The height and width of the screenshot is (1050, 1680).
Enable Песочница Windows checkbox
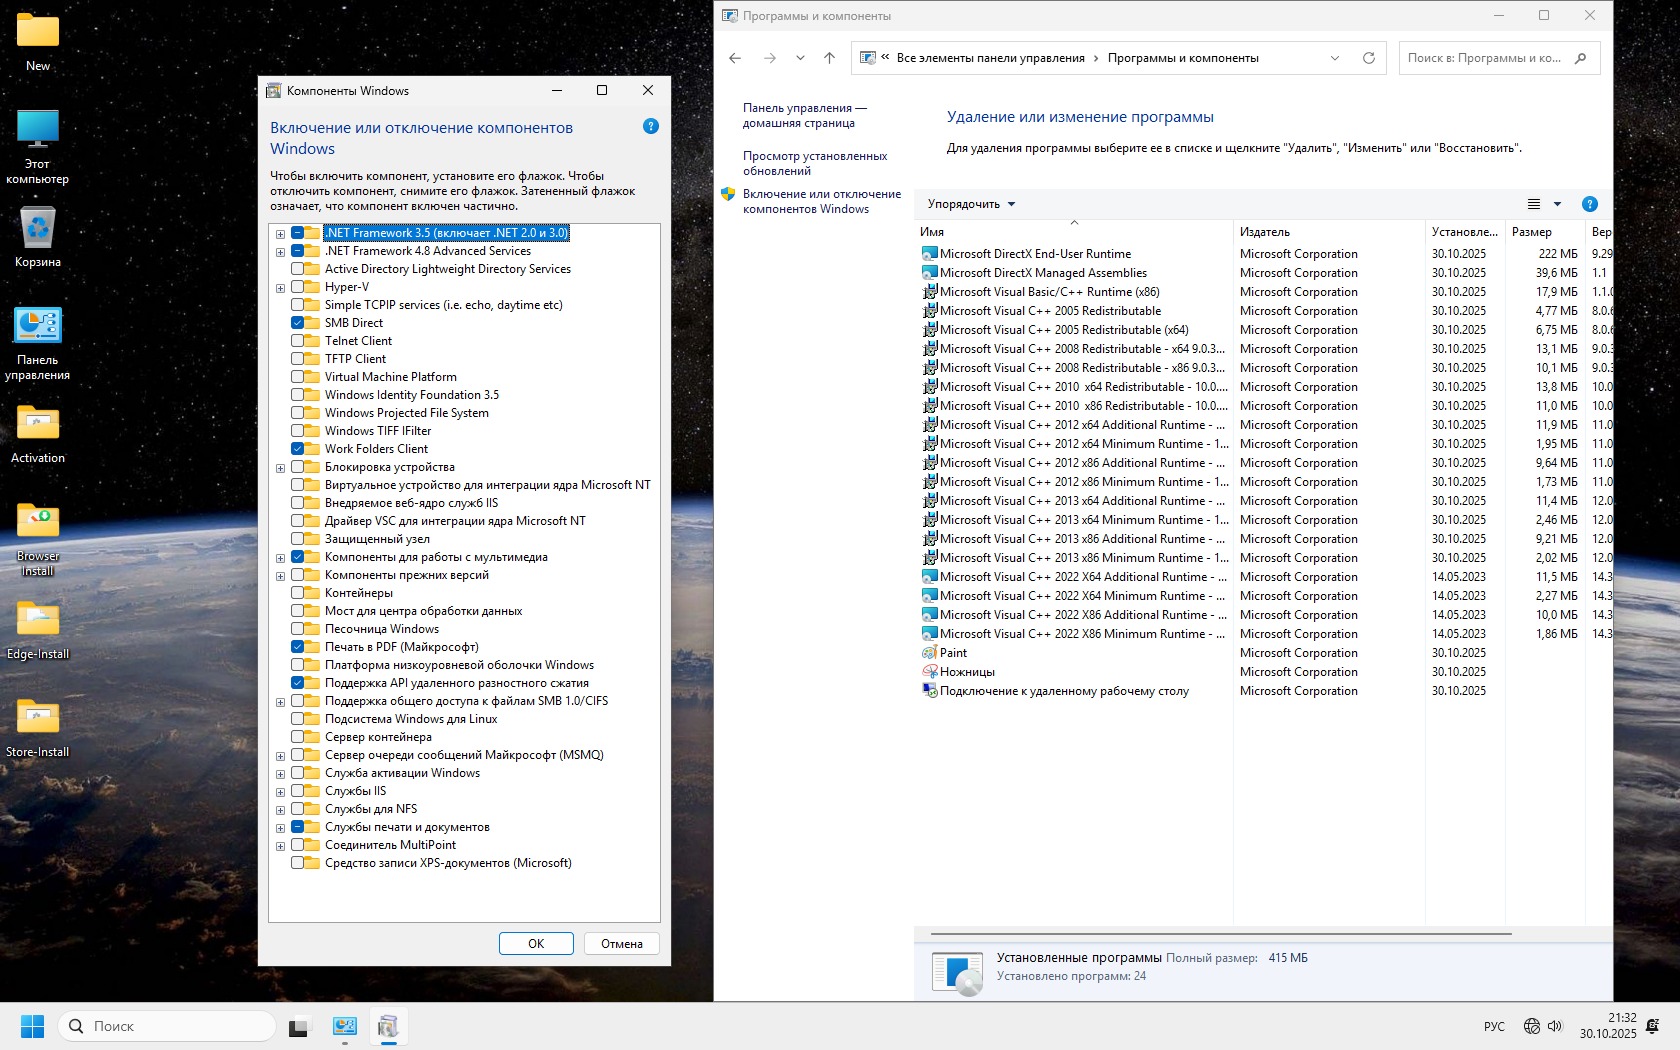click(x=298, y=629)
